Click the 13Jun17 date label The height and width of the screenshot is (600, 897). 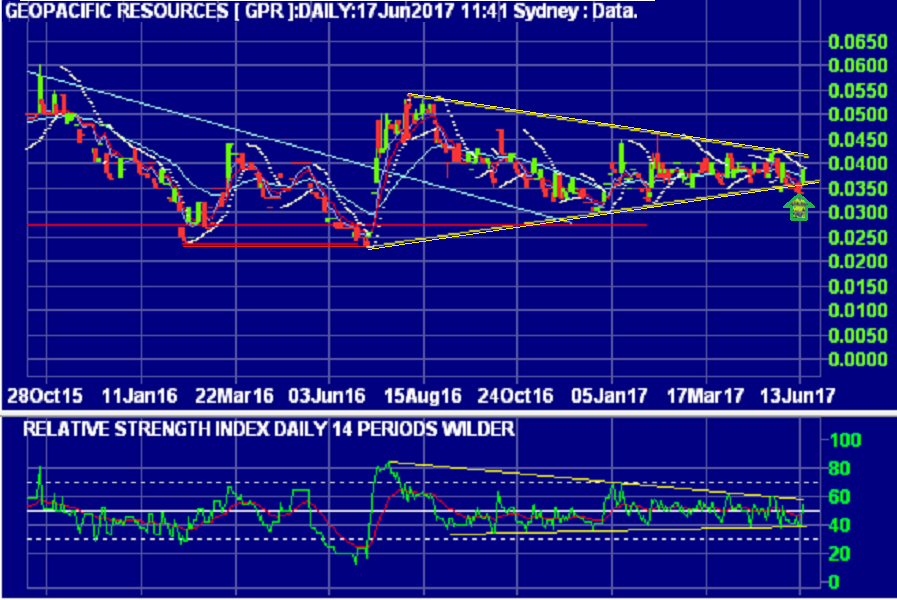click(797, 396)
